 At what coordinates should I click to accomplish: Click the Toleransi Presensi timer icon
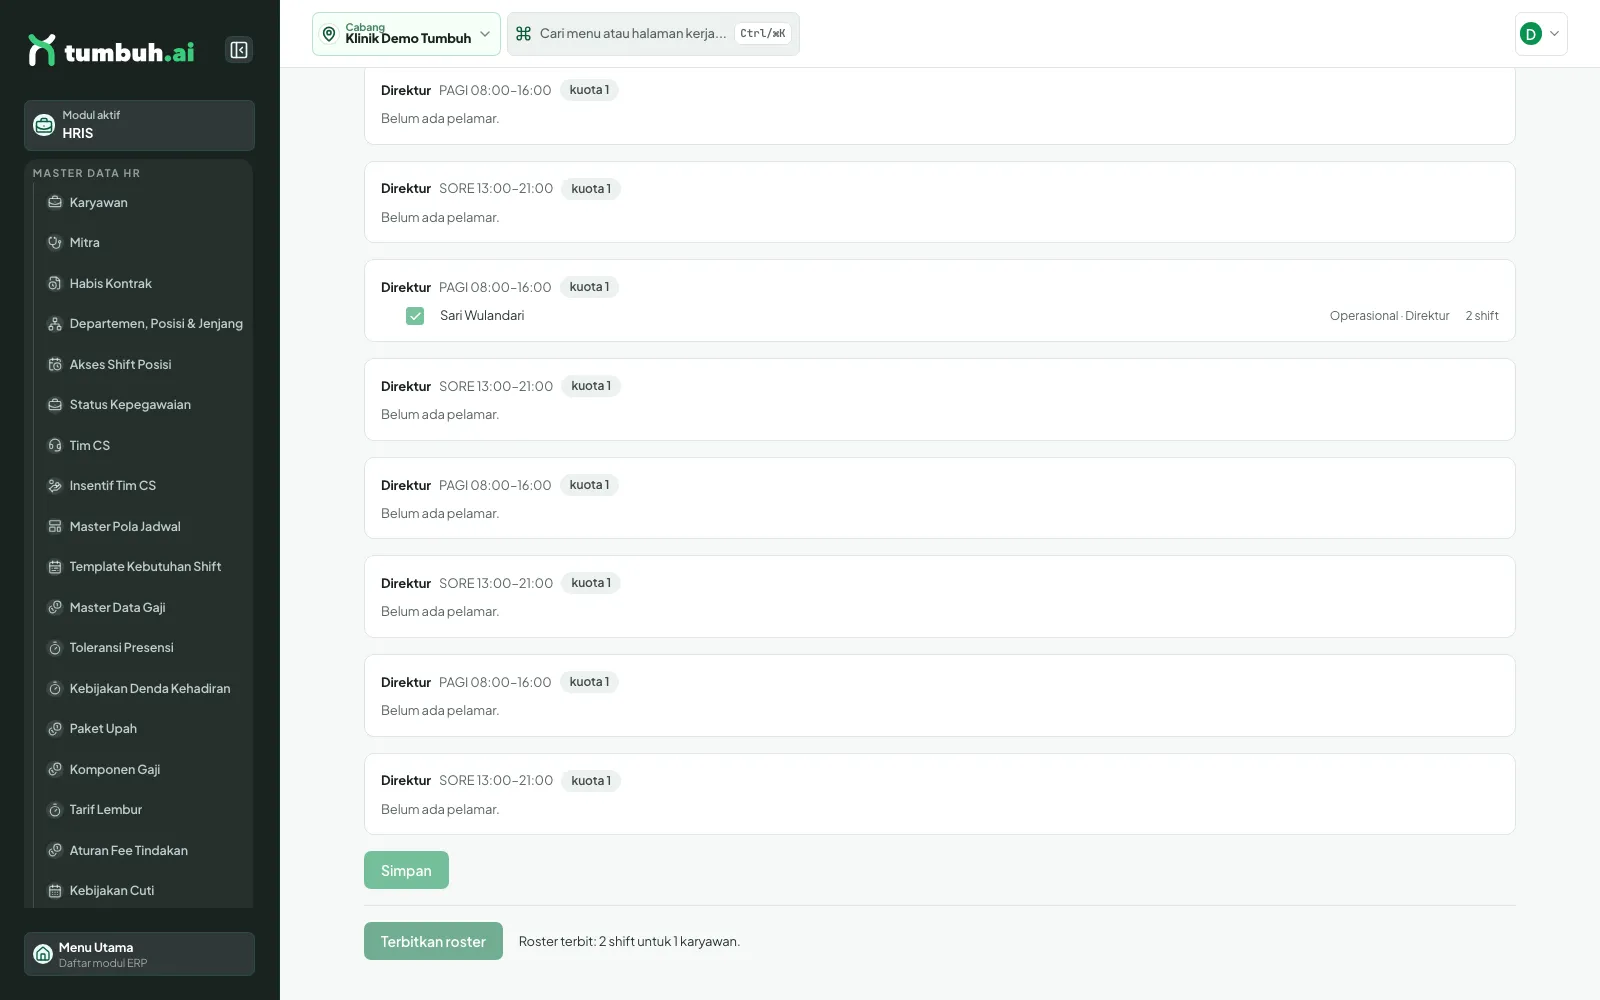click(x=55, y=648)
